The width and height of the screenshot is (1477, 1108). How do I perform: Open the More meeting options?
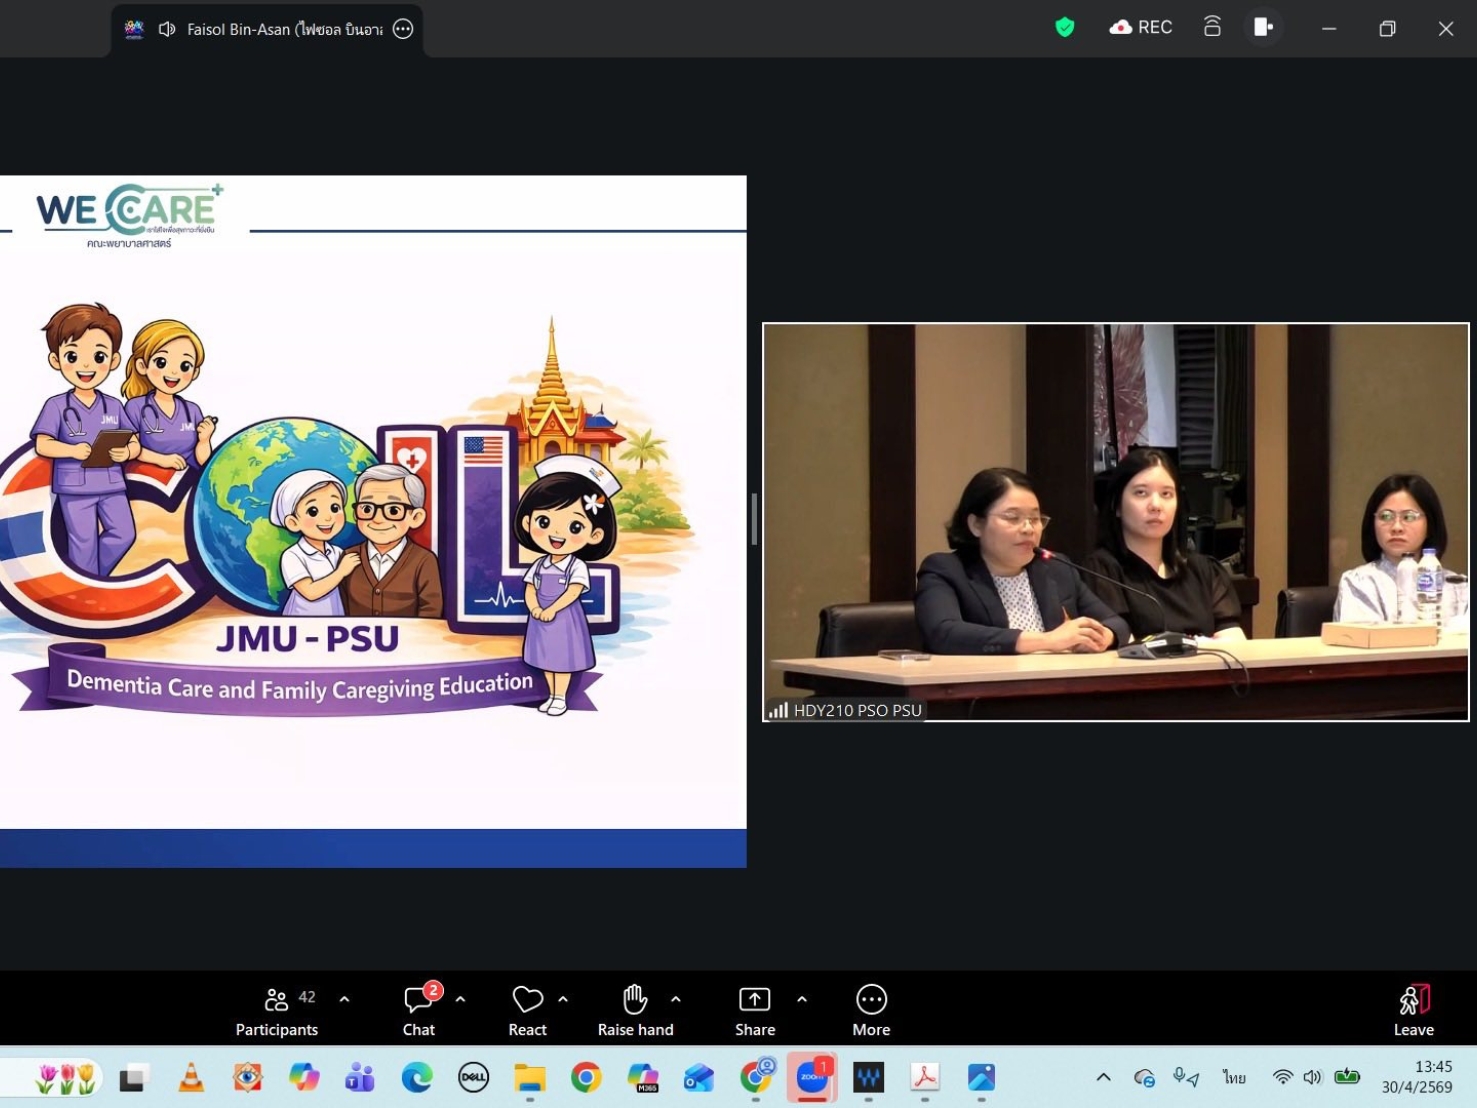coord(871,1010)
